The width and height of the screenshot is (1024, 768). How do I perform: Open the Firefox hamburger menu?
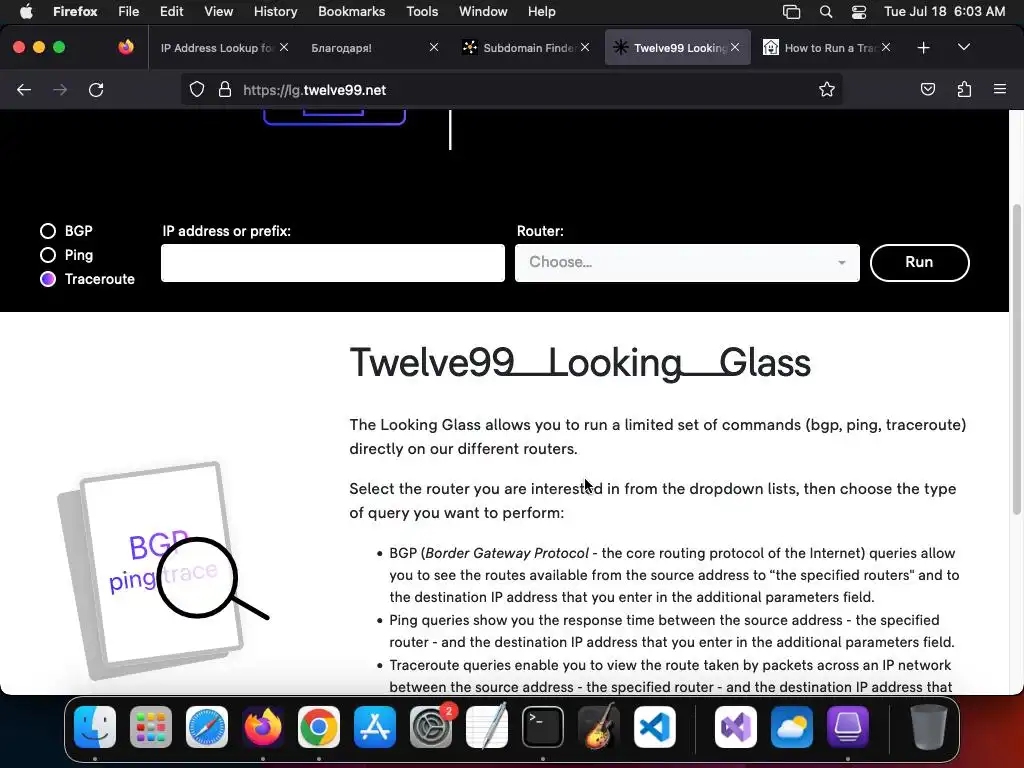click(x=1000, y=89)
